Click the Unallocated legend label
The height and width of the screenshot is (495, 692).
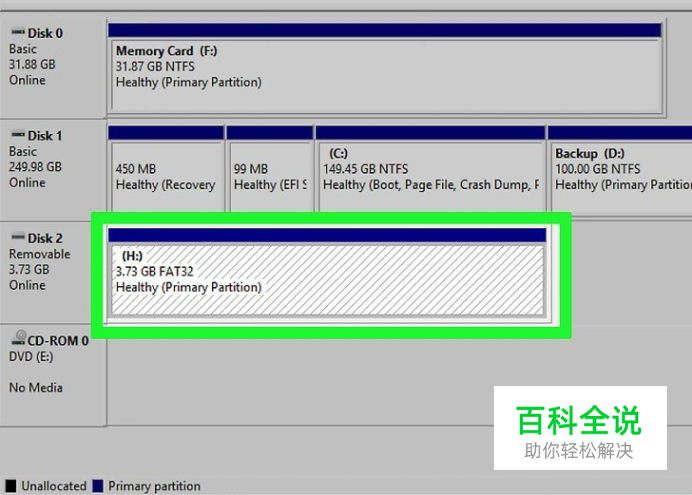pyautogui.click(x=54, y=486)
